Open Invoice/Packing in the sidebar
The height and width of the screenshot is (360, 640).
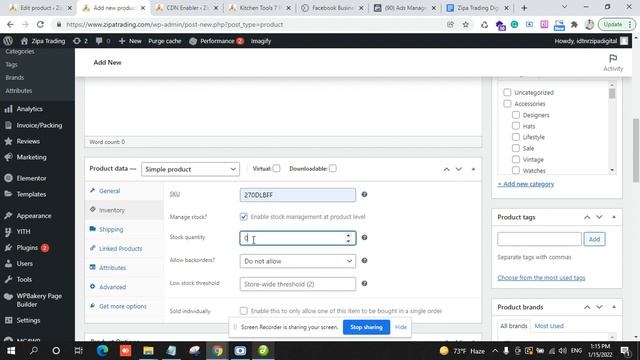(x=39, y=125)
